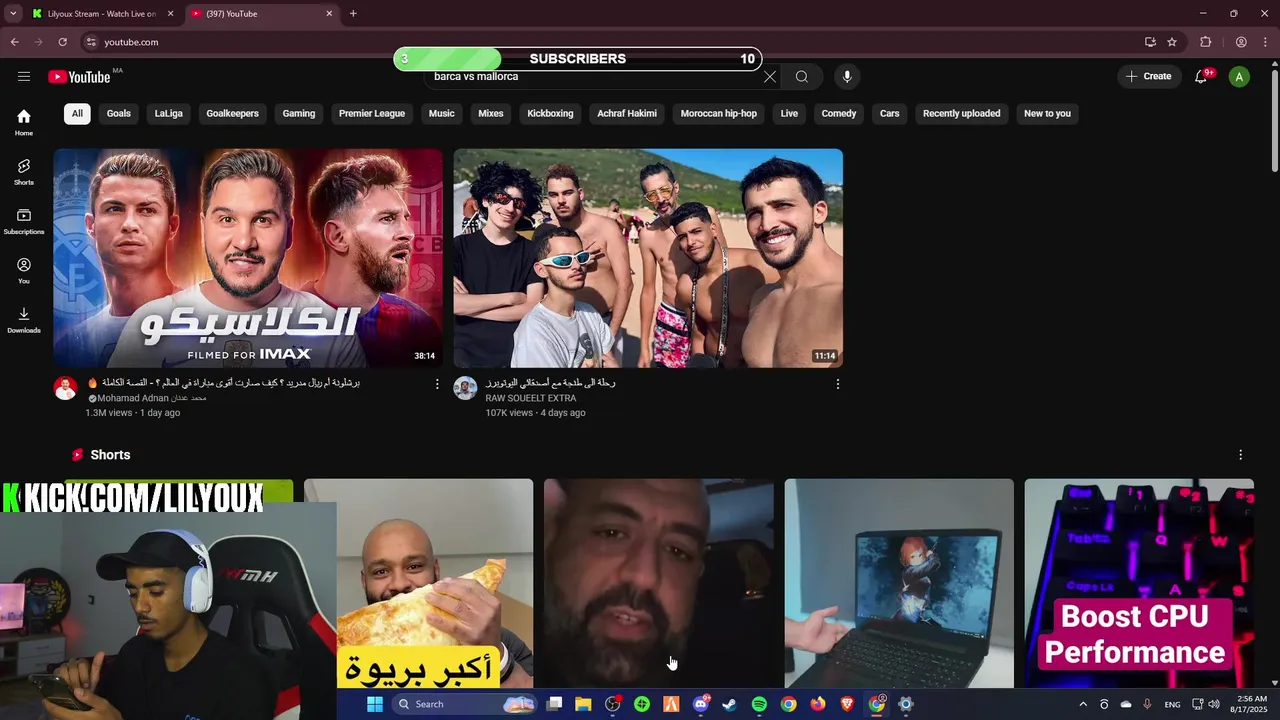The image size is (1280, 720).
Task: Open Shorts shelf three-dot options
Action: [1241, 455]
